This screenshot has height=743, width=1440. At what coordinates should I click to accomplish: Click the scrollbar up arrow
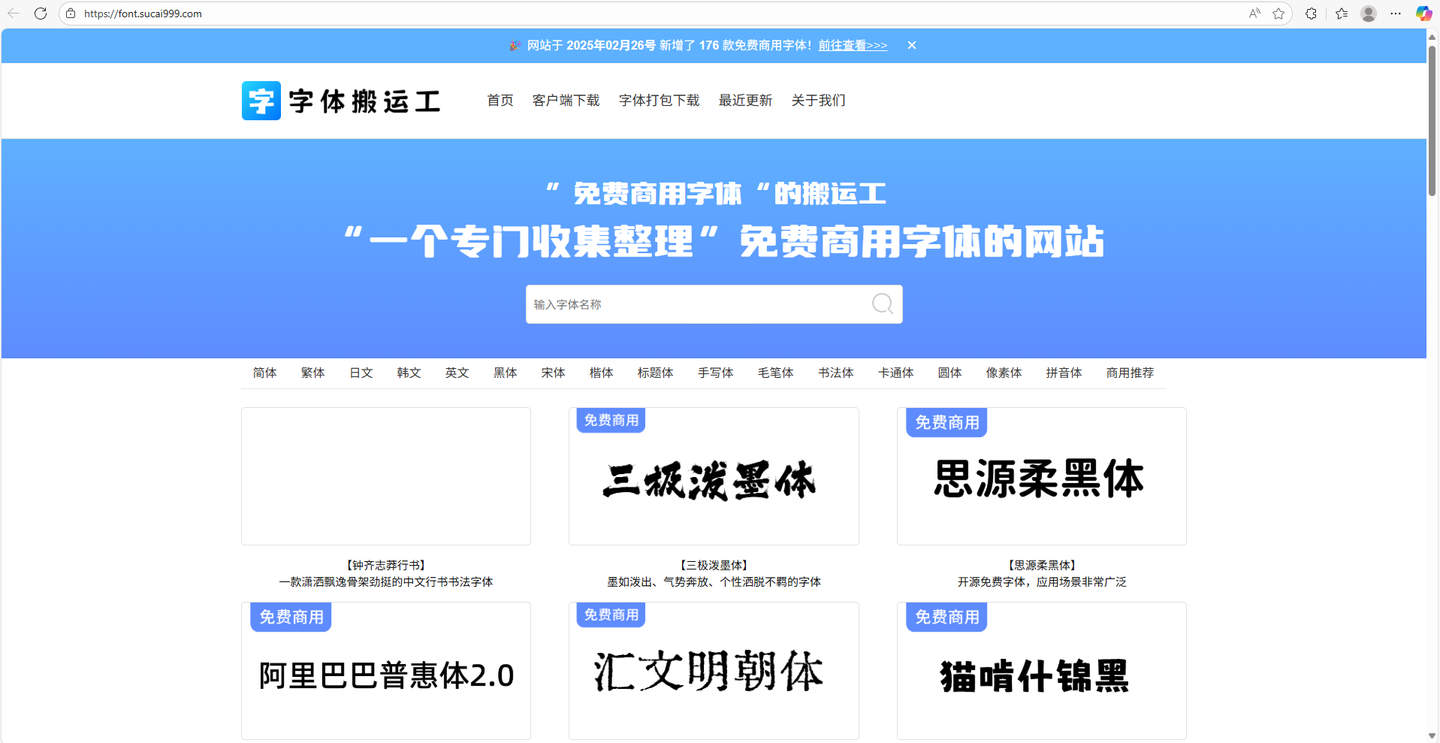point(1432,35)
